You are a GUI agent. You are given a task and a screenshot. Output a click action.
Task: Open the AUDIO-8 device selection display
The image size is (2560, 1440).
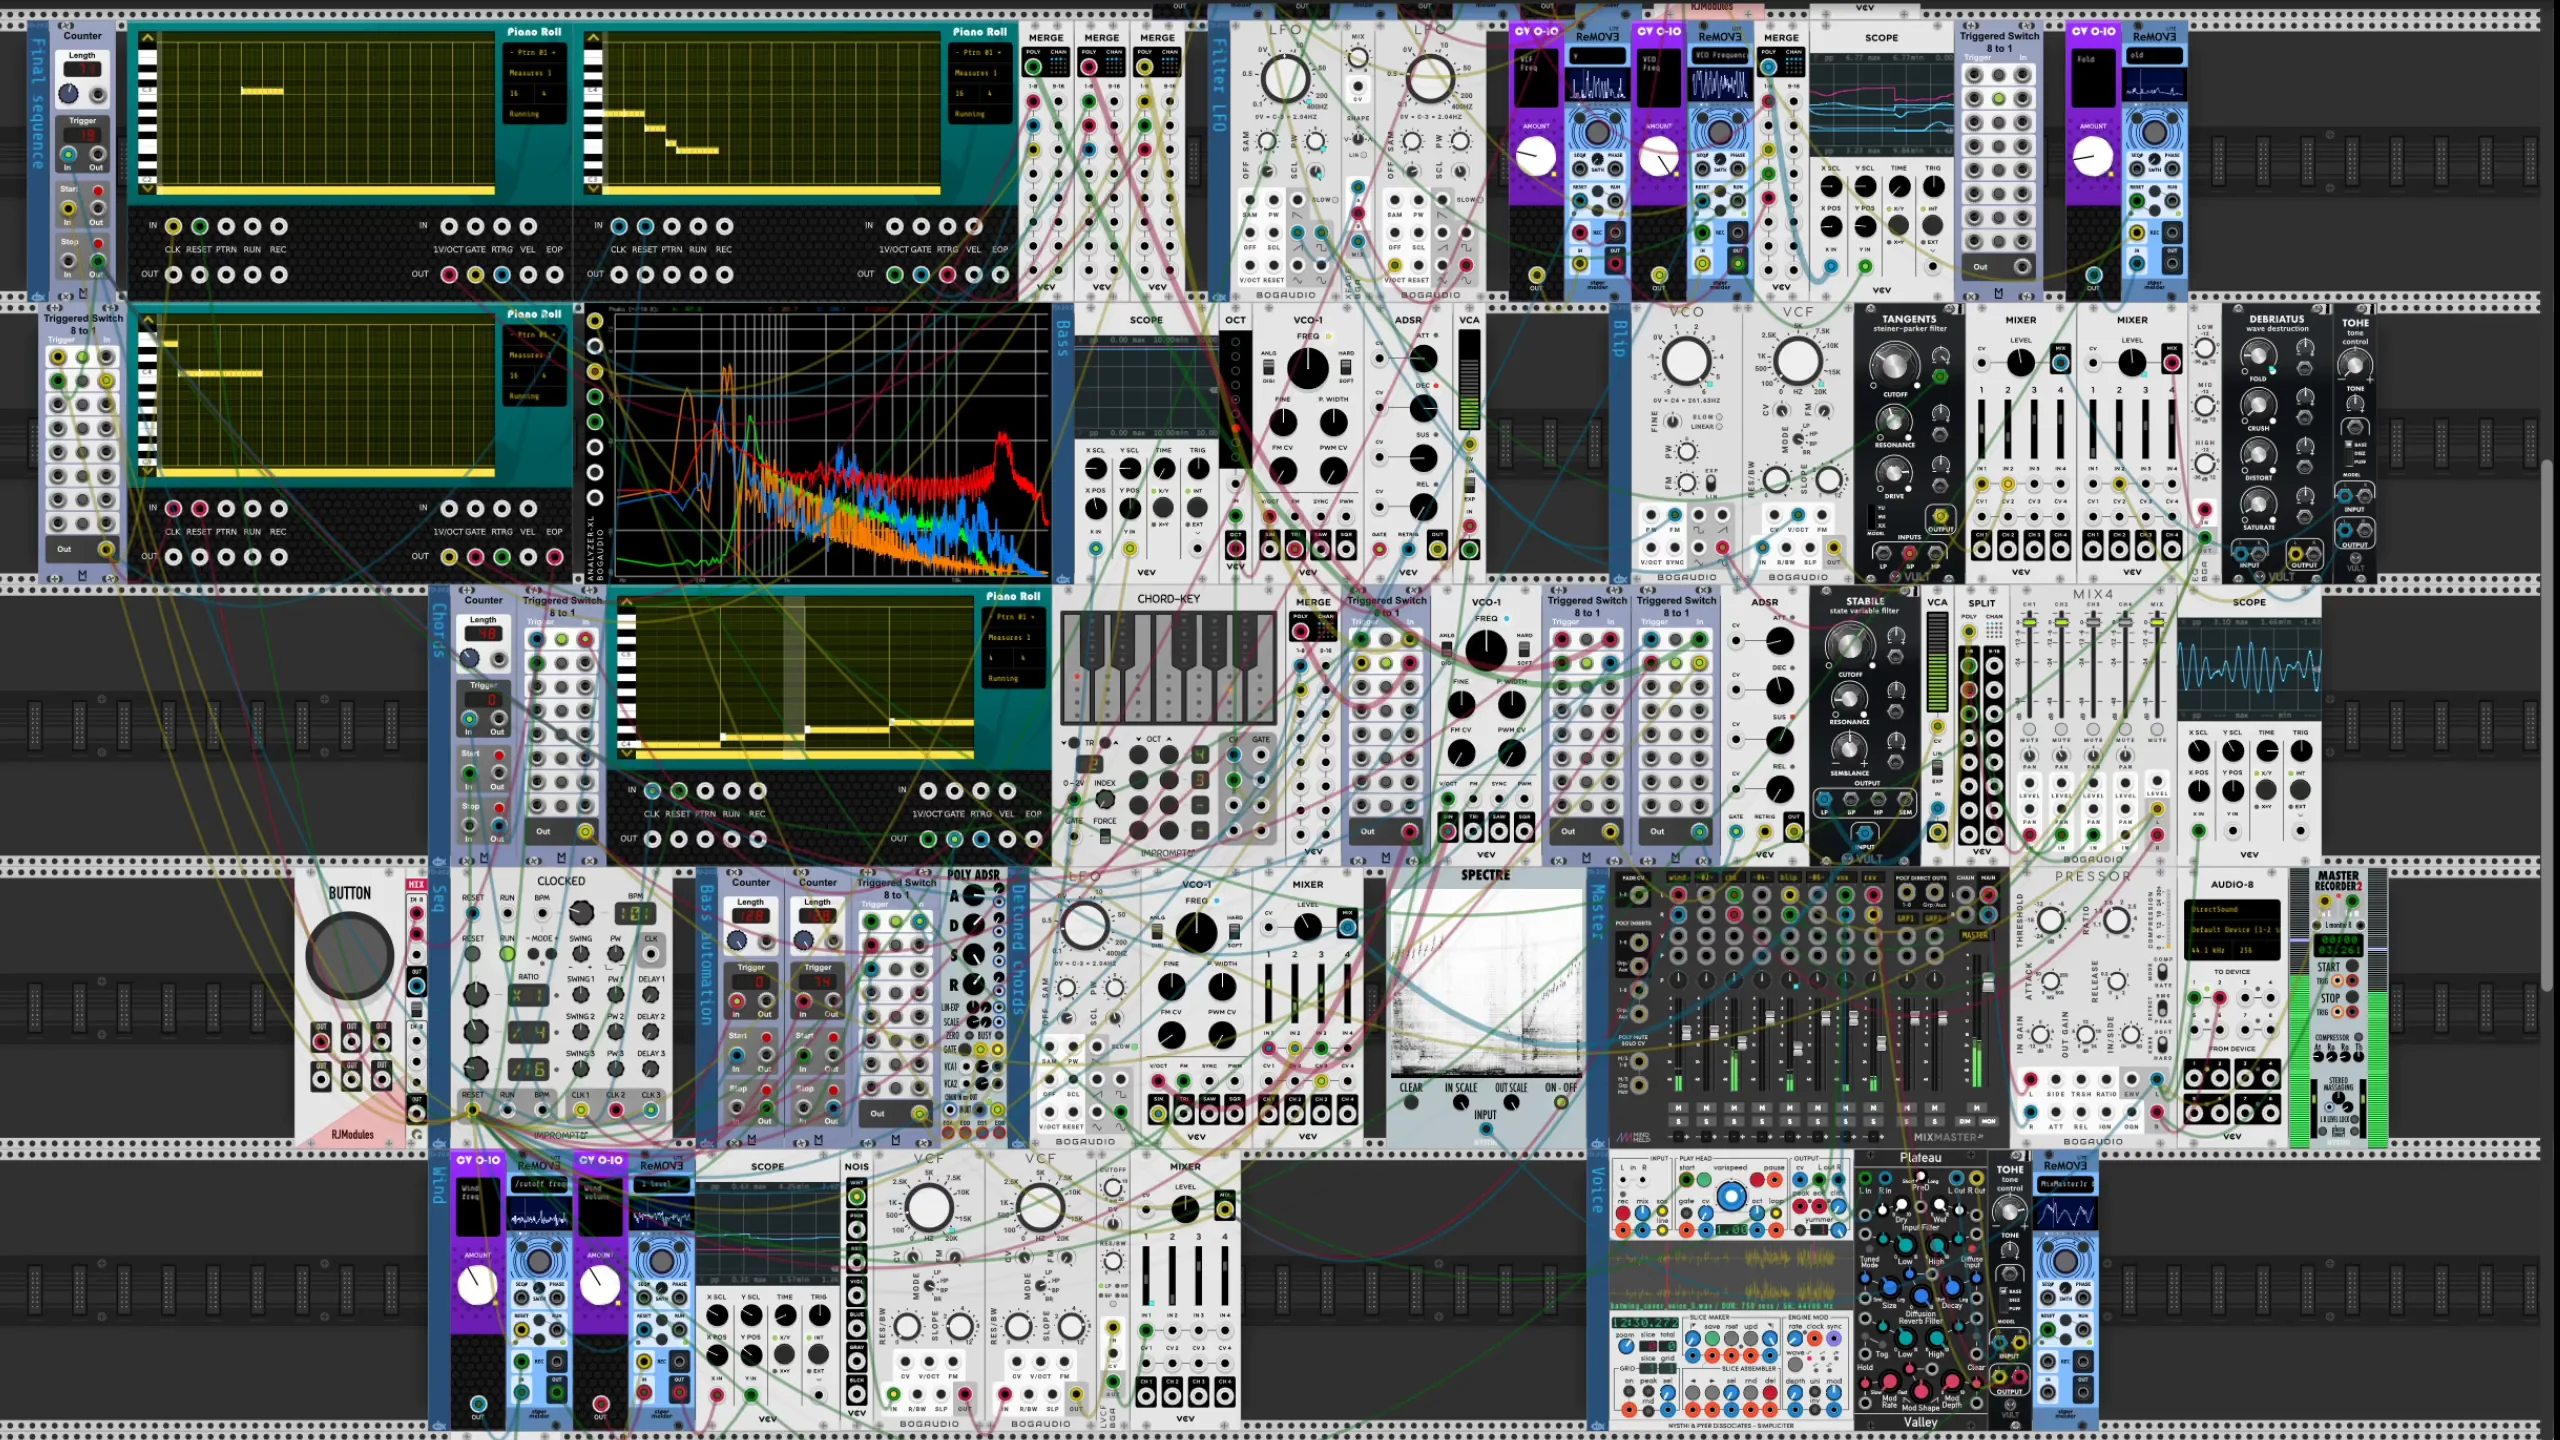2232,930
